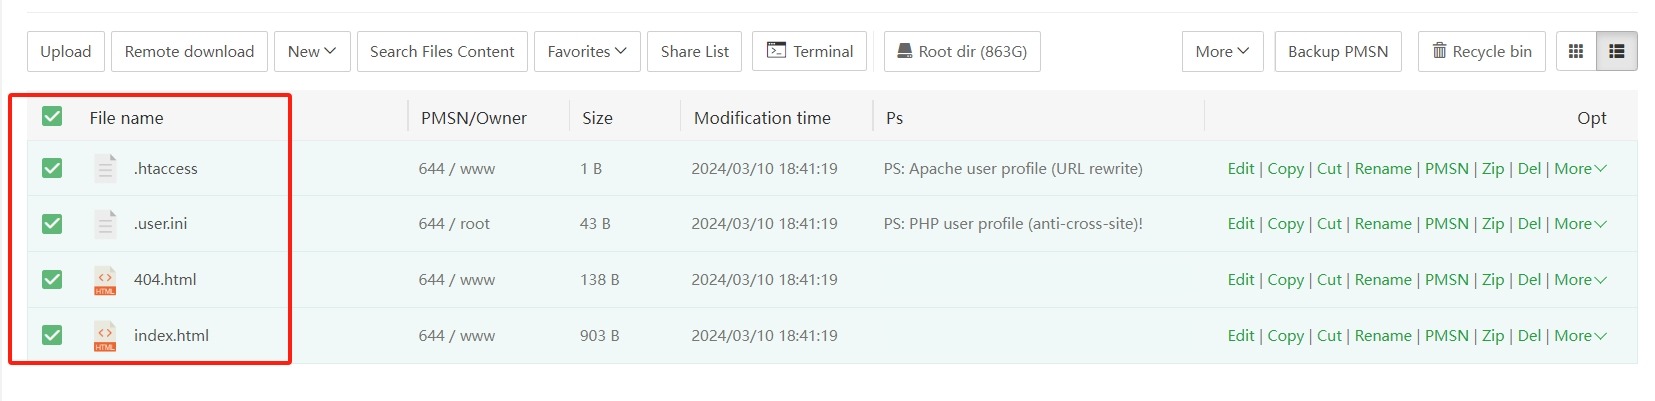Screen dimensions: 1655x401
Task: Switch to list view icon
Action: point(1617,51)
